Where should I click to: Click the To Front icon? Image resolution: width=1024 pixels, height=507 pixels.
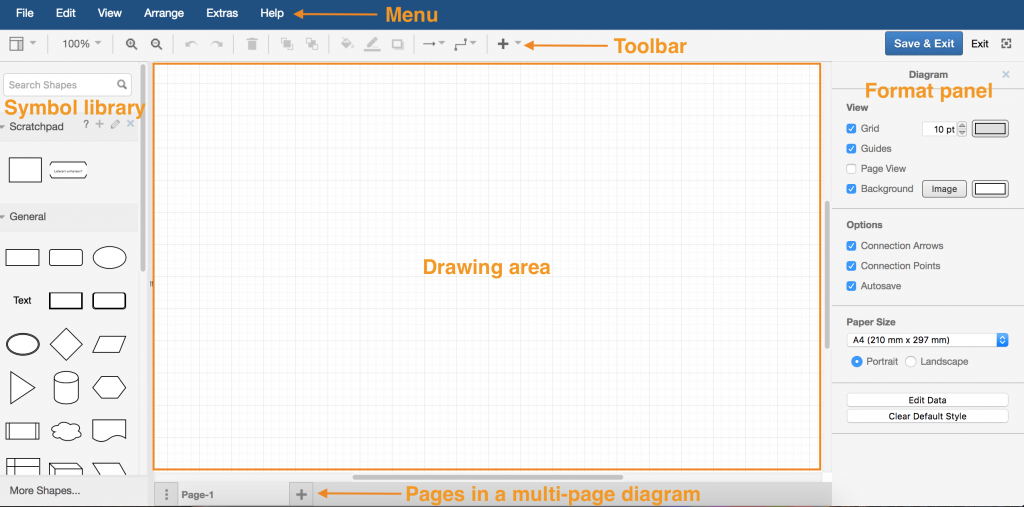point(287,44)
